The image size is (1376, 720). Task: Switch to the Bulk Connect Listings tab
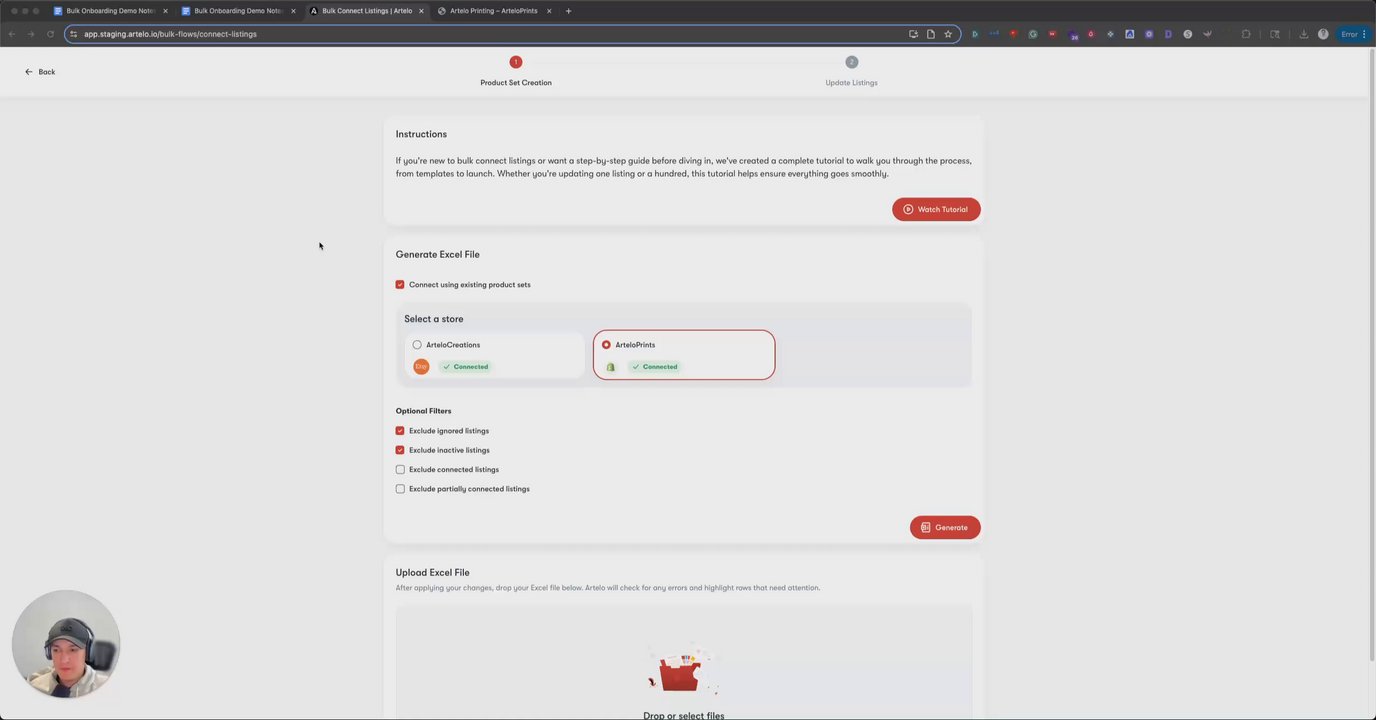click(367, 11)
